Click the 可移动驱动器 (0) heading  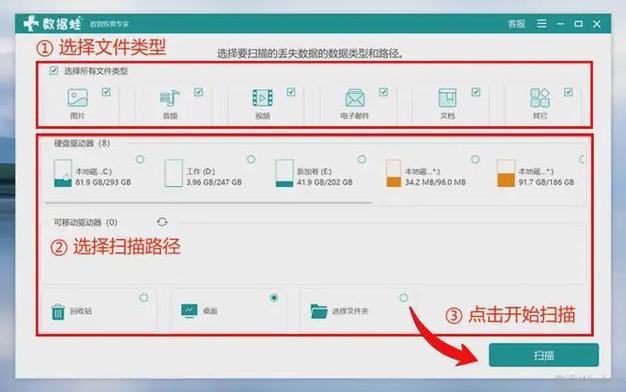pyautogui.click(x=86, y=222)
